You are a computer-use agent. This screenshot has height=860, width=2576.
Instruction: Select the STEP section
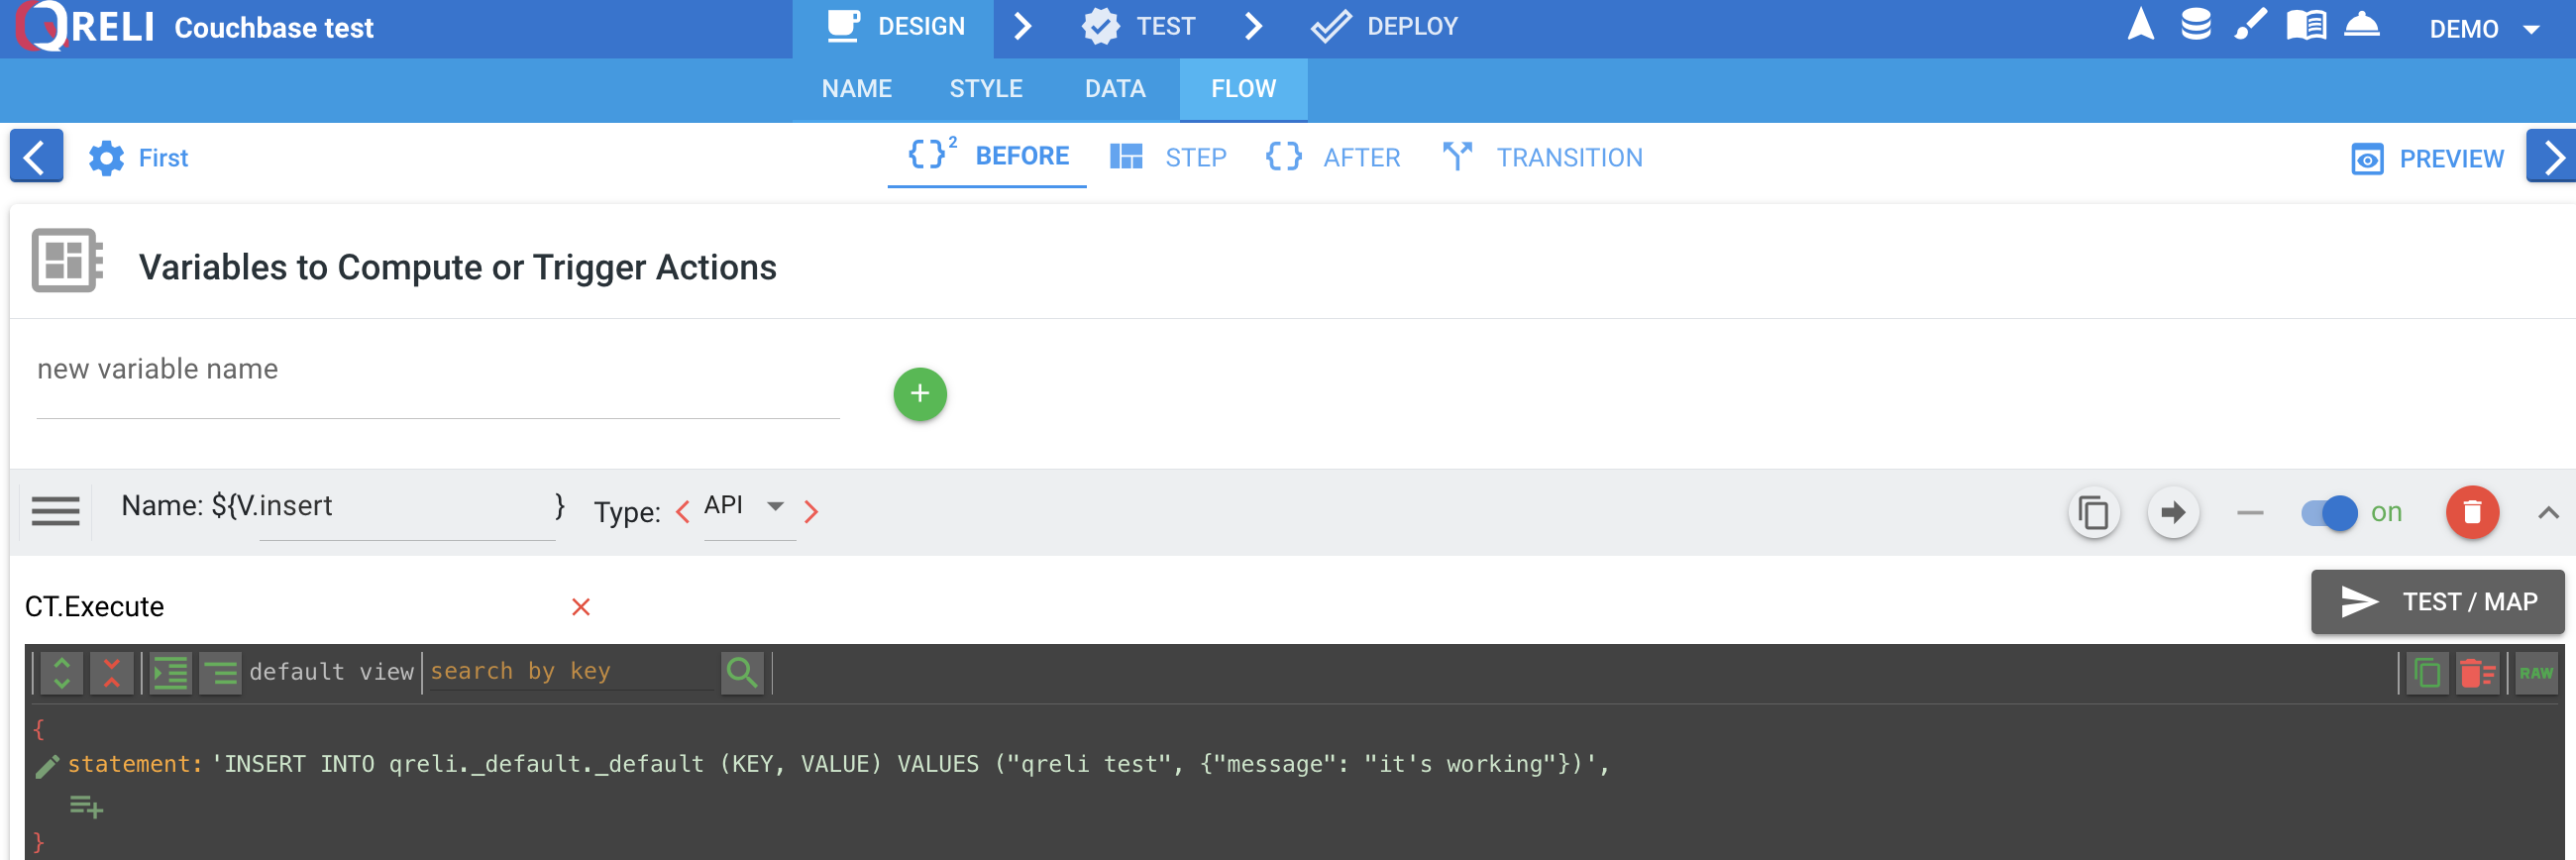click(1168, 157)
